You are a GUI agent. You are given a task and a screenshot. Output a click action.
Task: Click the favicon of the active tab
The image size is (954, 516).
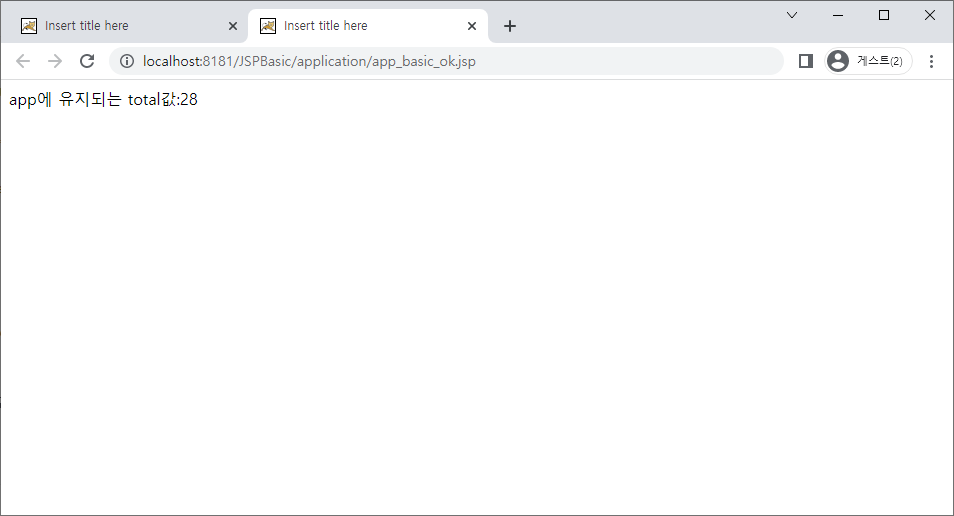268,26
